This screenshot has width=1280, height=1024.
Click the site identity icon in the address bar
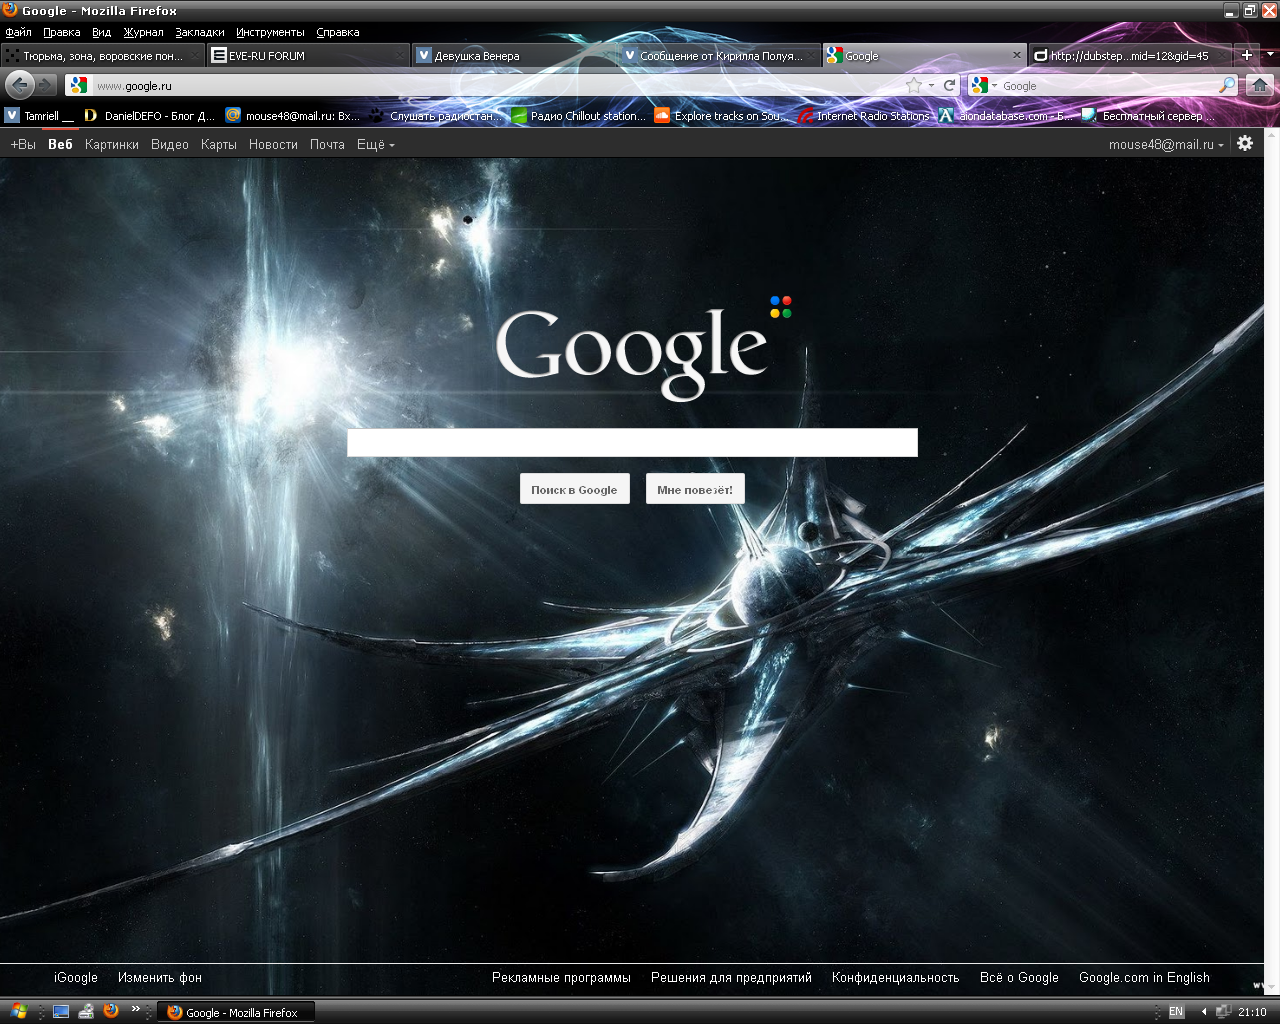79,85
